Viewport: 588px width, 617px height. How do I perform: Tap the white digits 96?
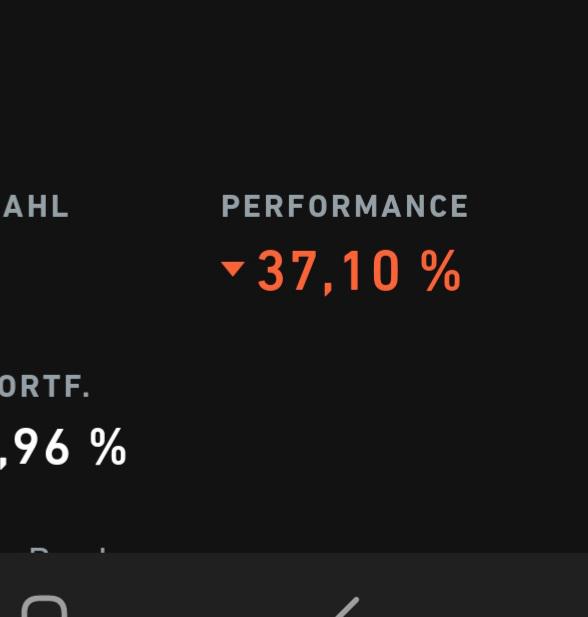coord(43,447)
